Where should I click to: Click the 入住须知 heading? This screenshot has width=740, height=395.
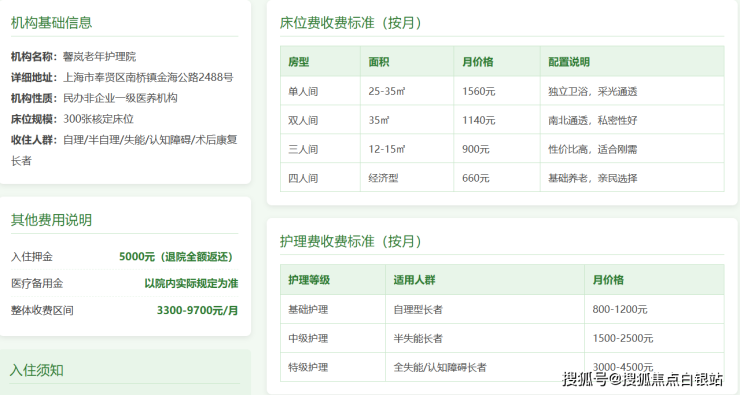click(36, 370)
